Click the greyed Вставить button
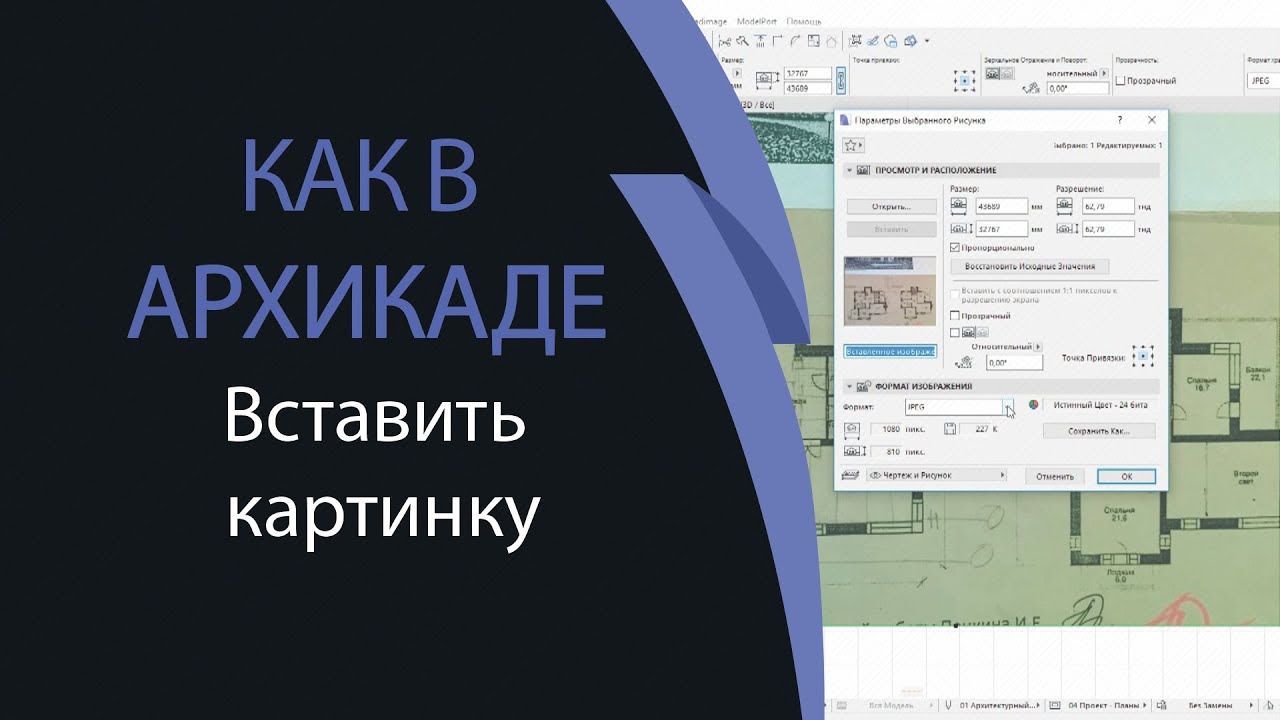Screen dimensions: 1280x720 tap(891, 229)
